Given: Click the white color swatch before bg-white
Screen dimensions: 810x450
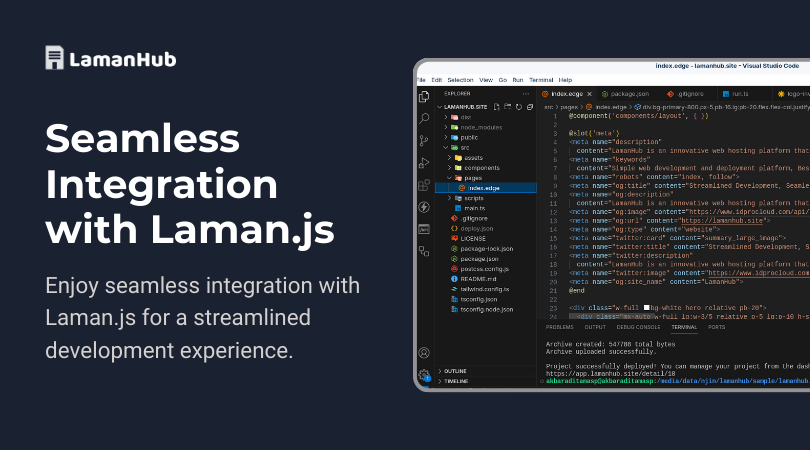Looking at the screenshot, I should click(646, 308).
